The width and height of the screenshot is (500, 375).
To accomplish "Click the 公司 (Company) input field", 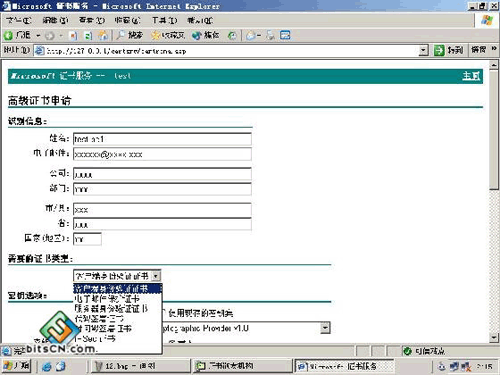I will 162,174.
